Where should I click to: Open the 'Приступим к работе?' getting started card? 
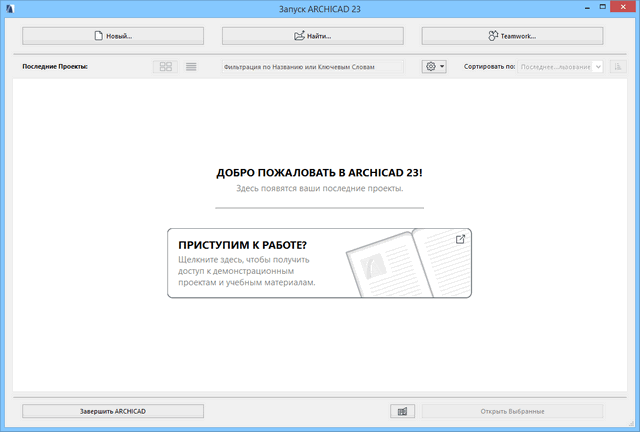point(250,262)
